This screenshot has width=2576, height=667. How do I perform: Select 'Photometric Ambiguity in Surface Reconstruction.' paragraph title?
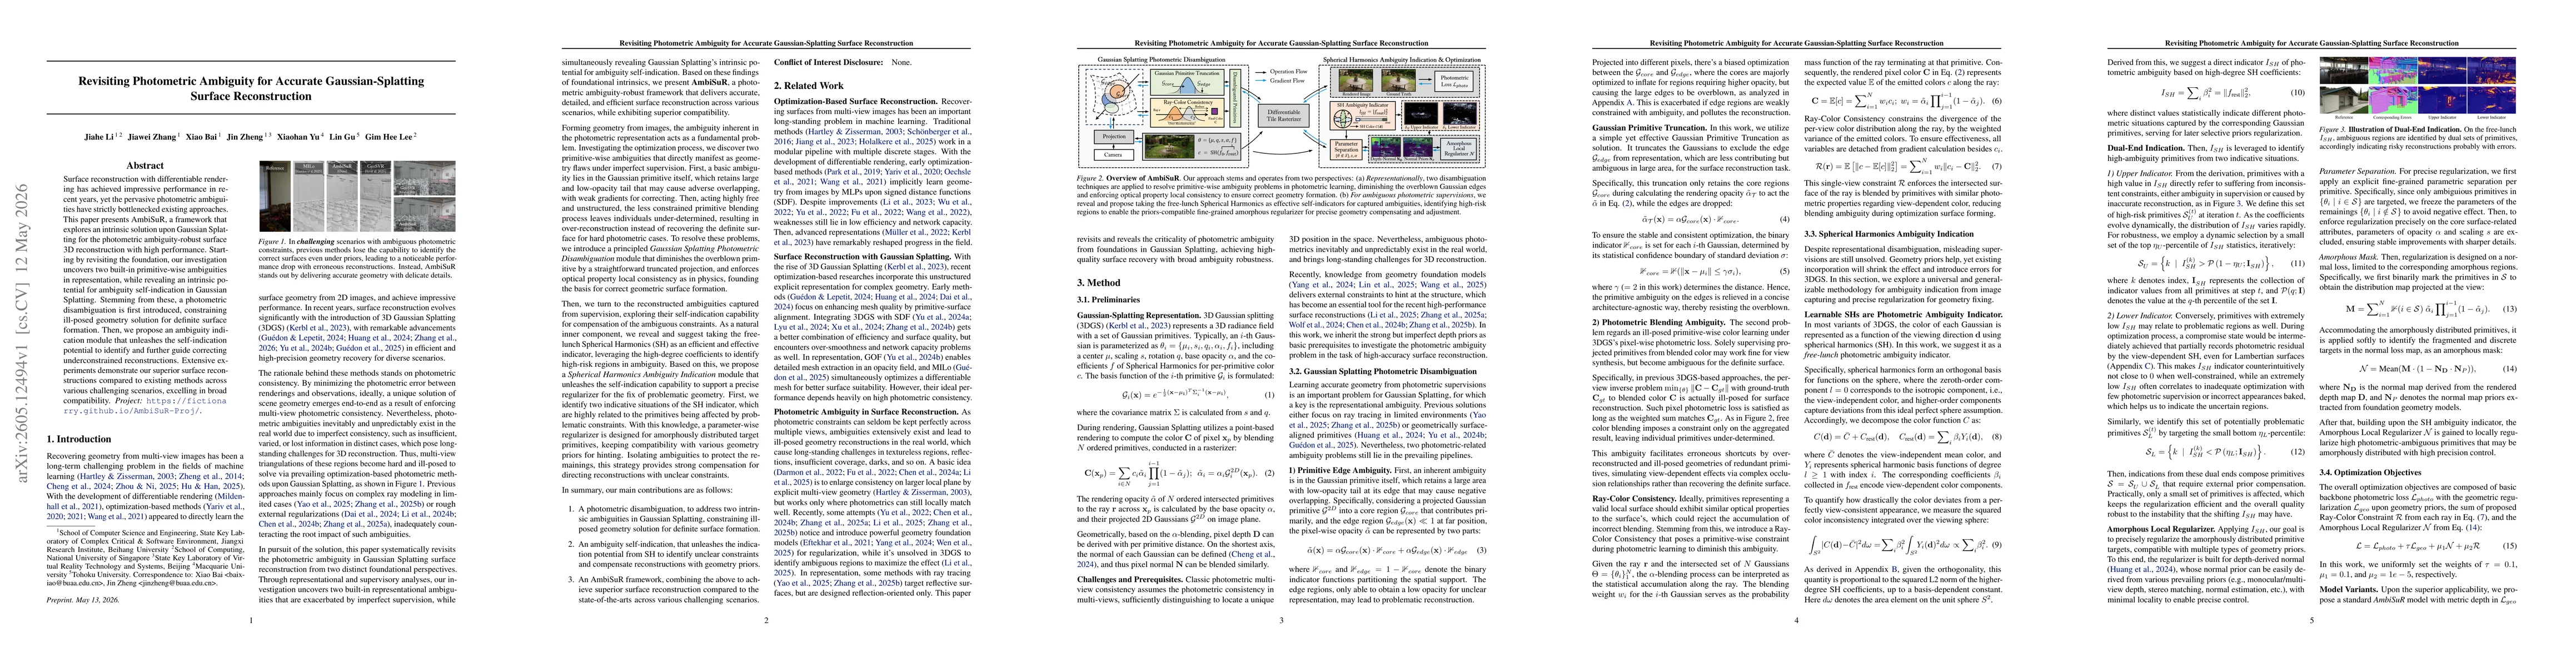[x=866, y=411]
